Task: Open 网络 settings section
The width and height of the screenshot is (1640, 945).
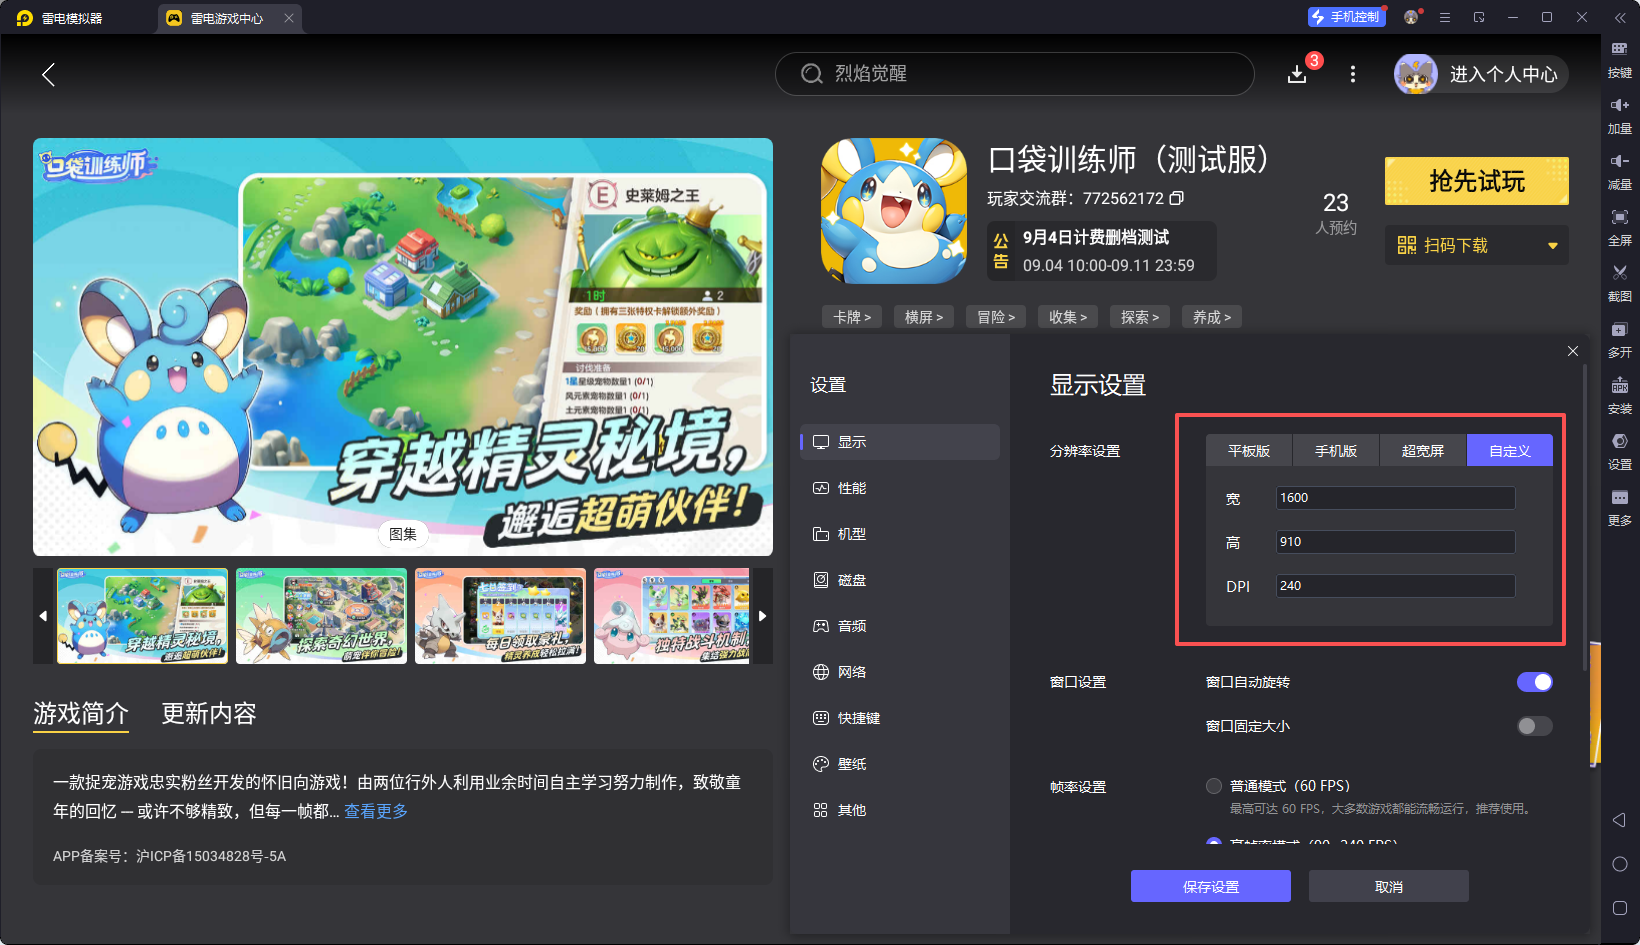Action: pos(900,672)
